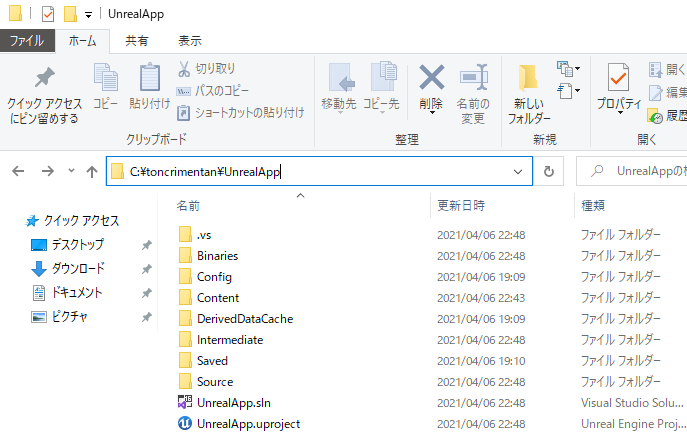Select the Saved folder
The image size is (687, 433).
coord(212,361)
